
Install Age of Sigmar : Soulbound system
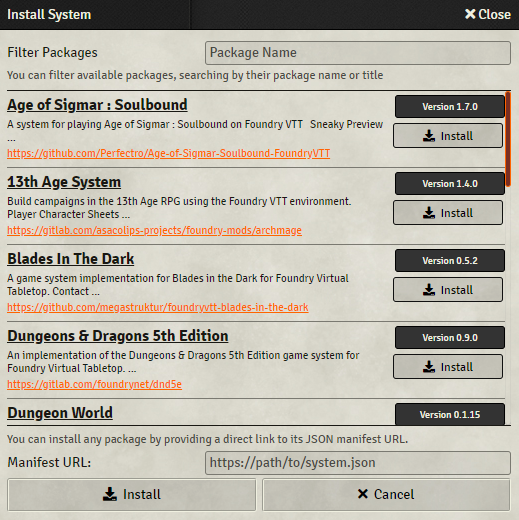pos(448,136)
